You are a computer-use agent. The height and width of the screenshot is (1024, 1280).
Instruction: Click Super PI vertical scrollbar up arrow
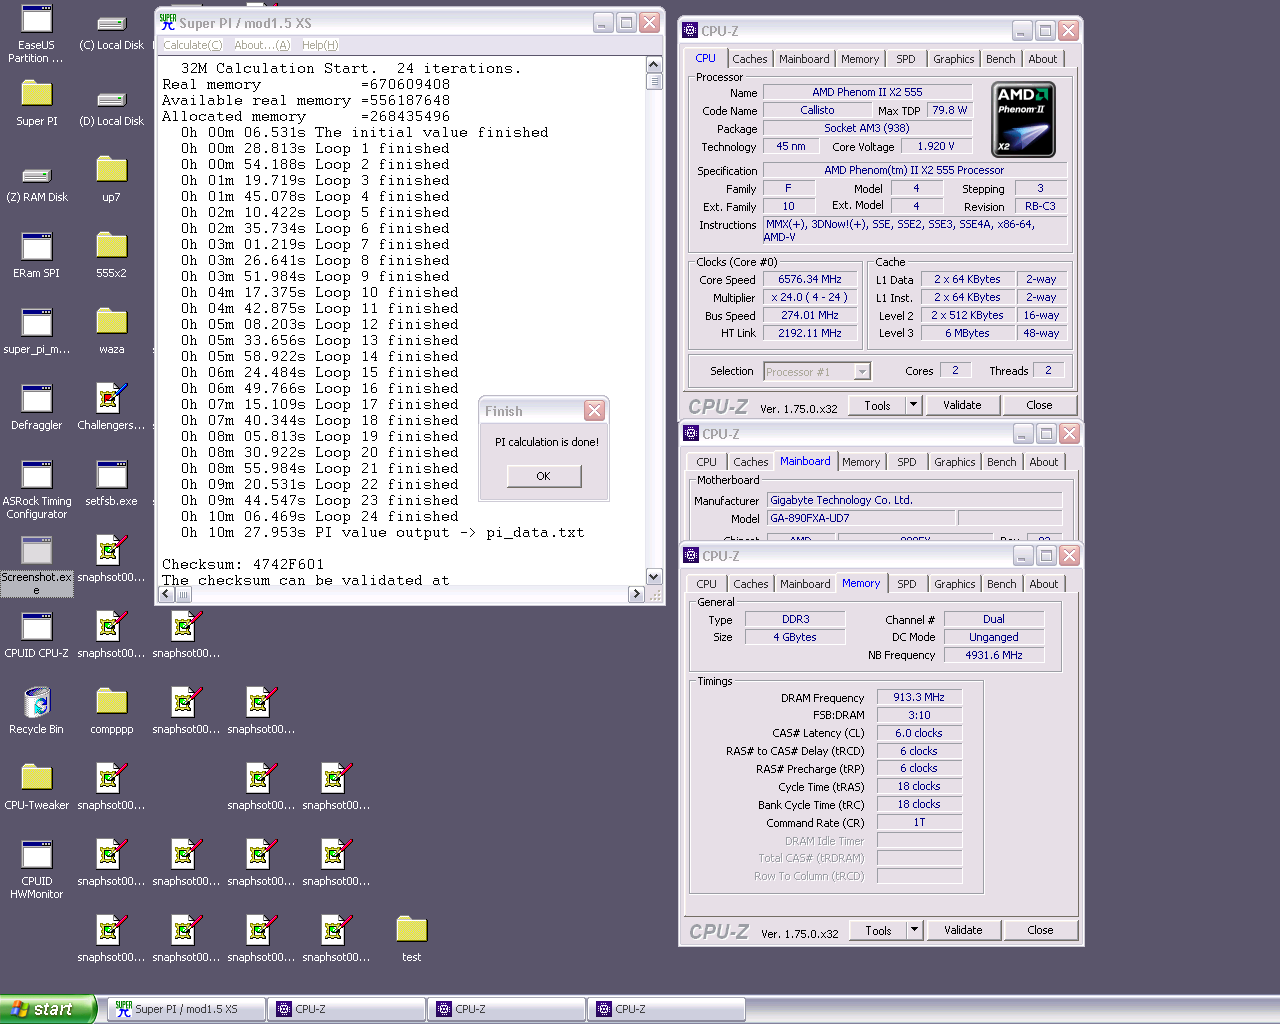[654, 65]
